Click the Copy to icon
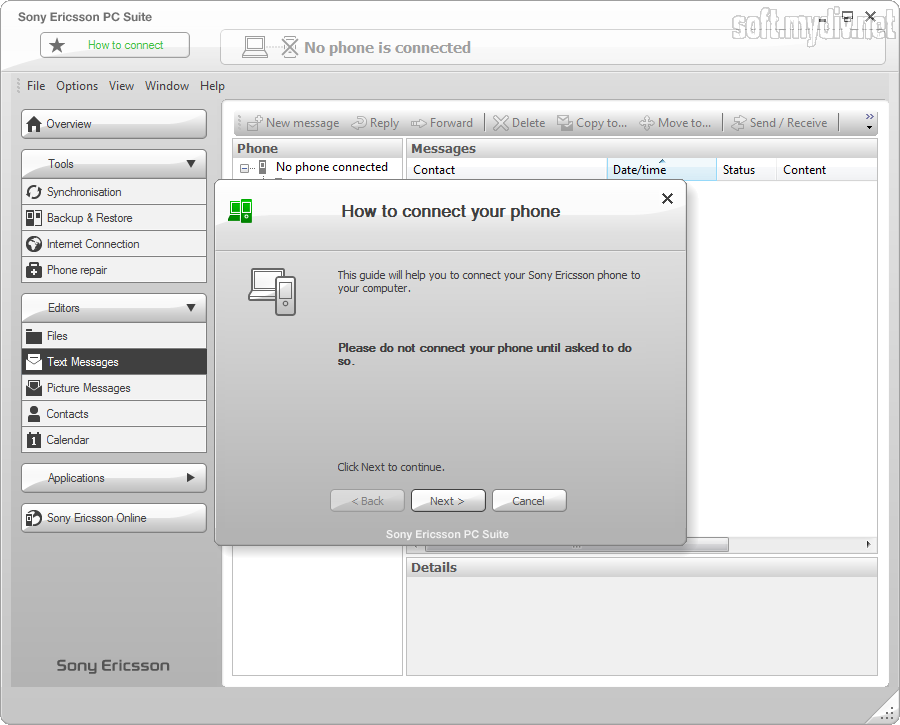This screenshot has width=900, height=725. pyautogui.click(x=565, y=123)
